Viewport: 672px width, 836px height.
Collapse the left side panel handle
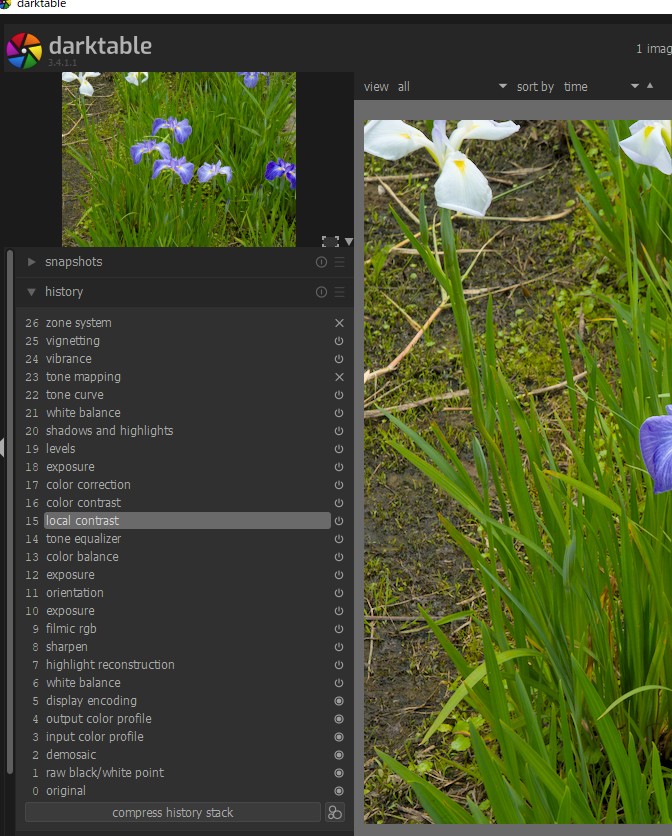coord(2,447)
